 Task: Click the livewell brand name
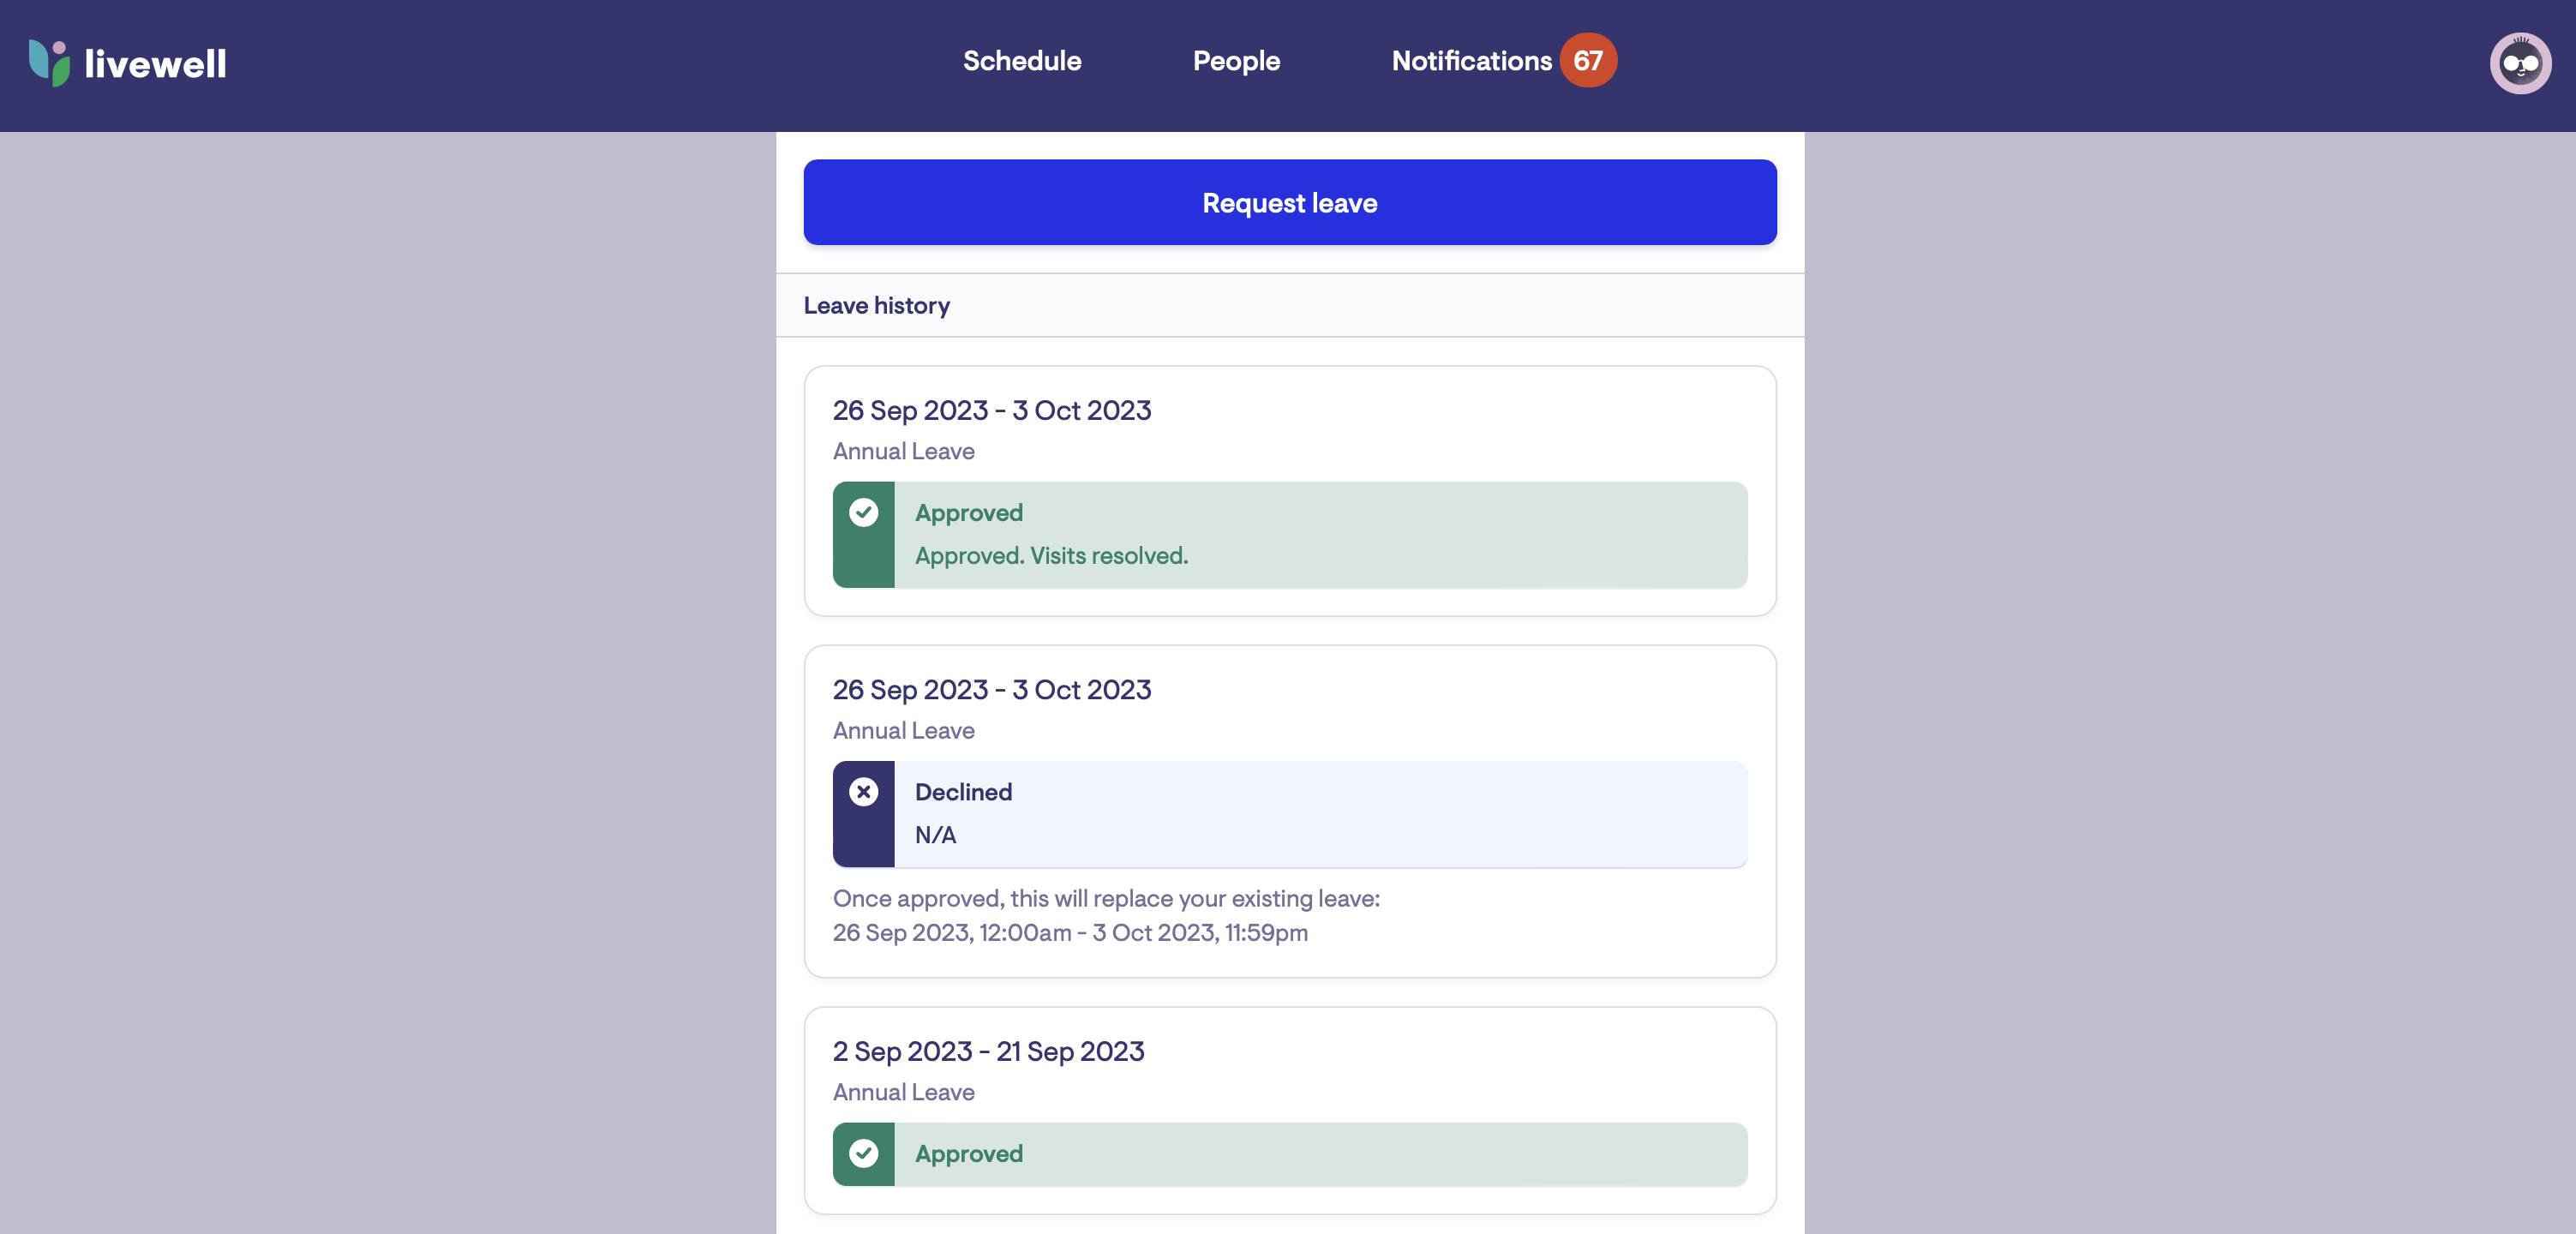pos(155,64)
